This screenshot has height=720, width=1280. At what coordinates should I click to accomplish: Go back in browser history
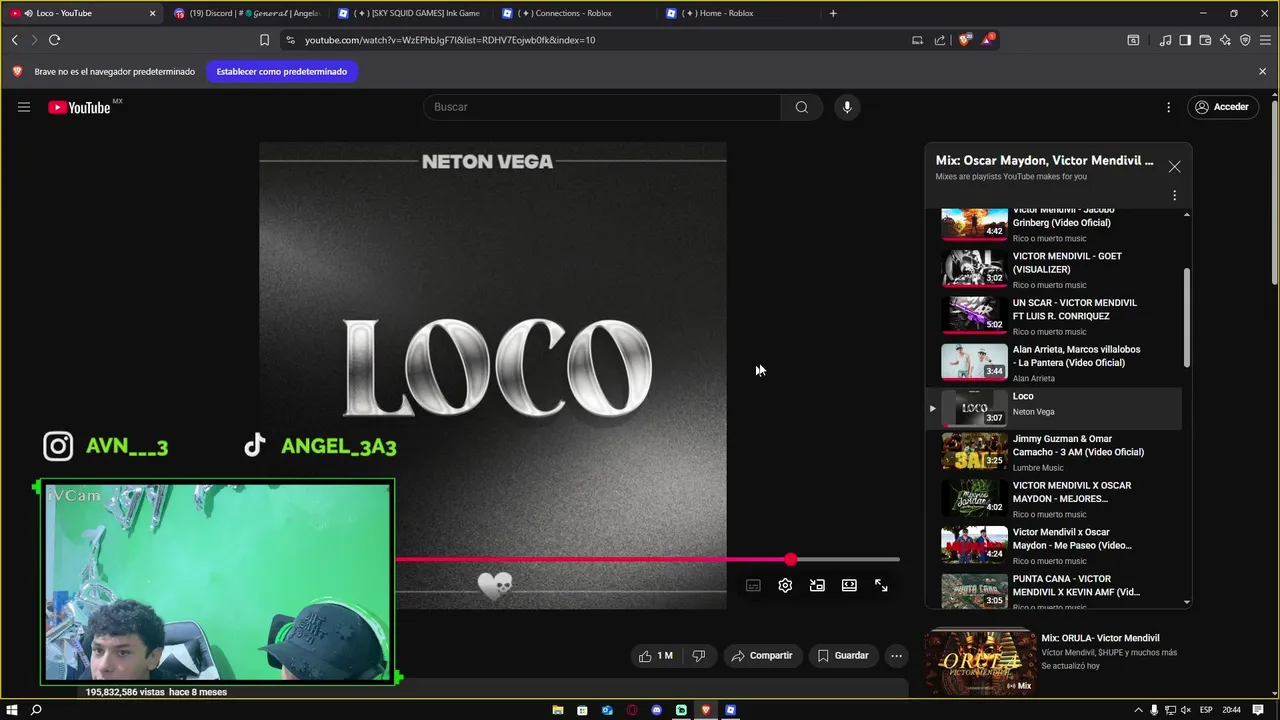click(x=14, y=40)
